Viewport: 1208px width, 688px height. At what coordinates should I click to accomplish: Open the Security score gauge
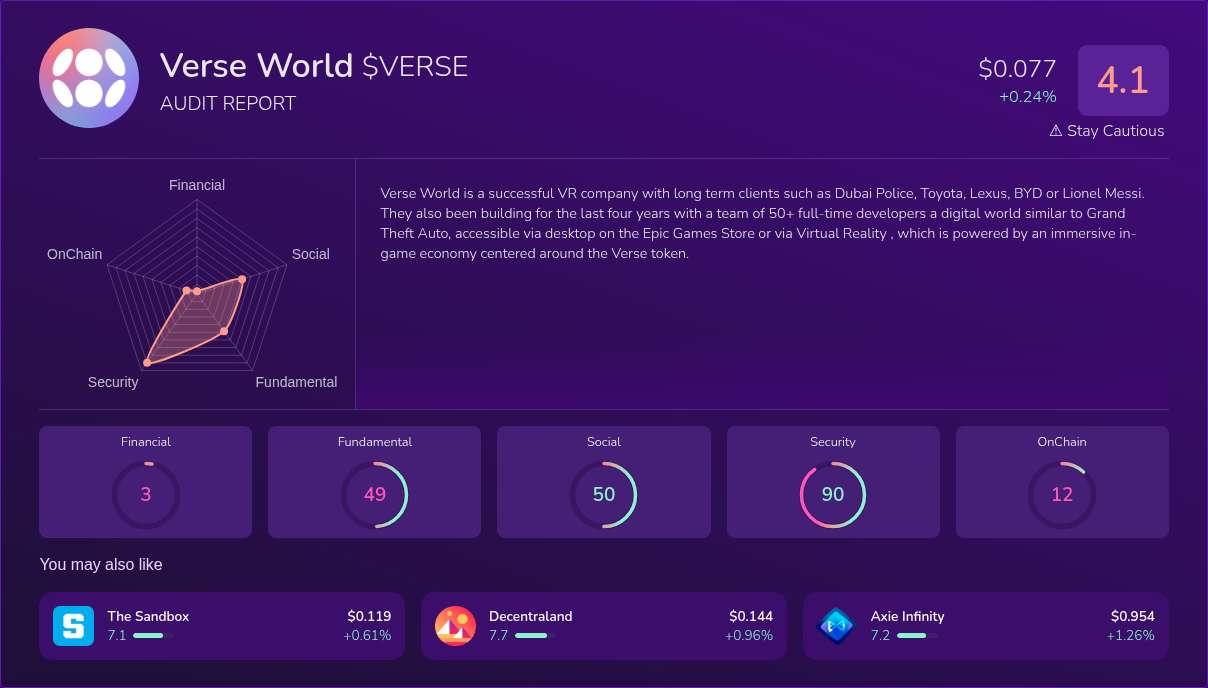coord(833,494)
